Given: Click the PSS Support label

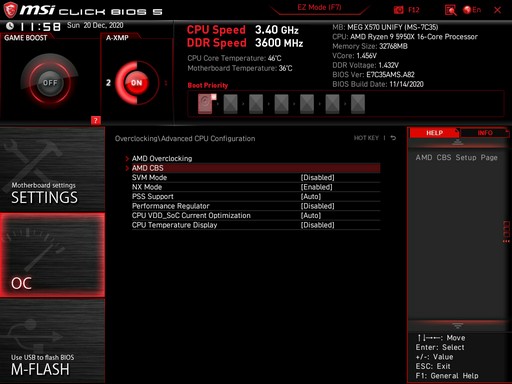Looking at the screenshot, I should tap(153, 196).
